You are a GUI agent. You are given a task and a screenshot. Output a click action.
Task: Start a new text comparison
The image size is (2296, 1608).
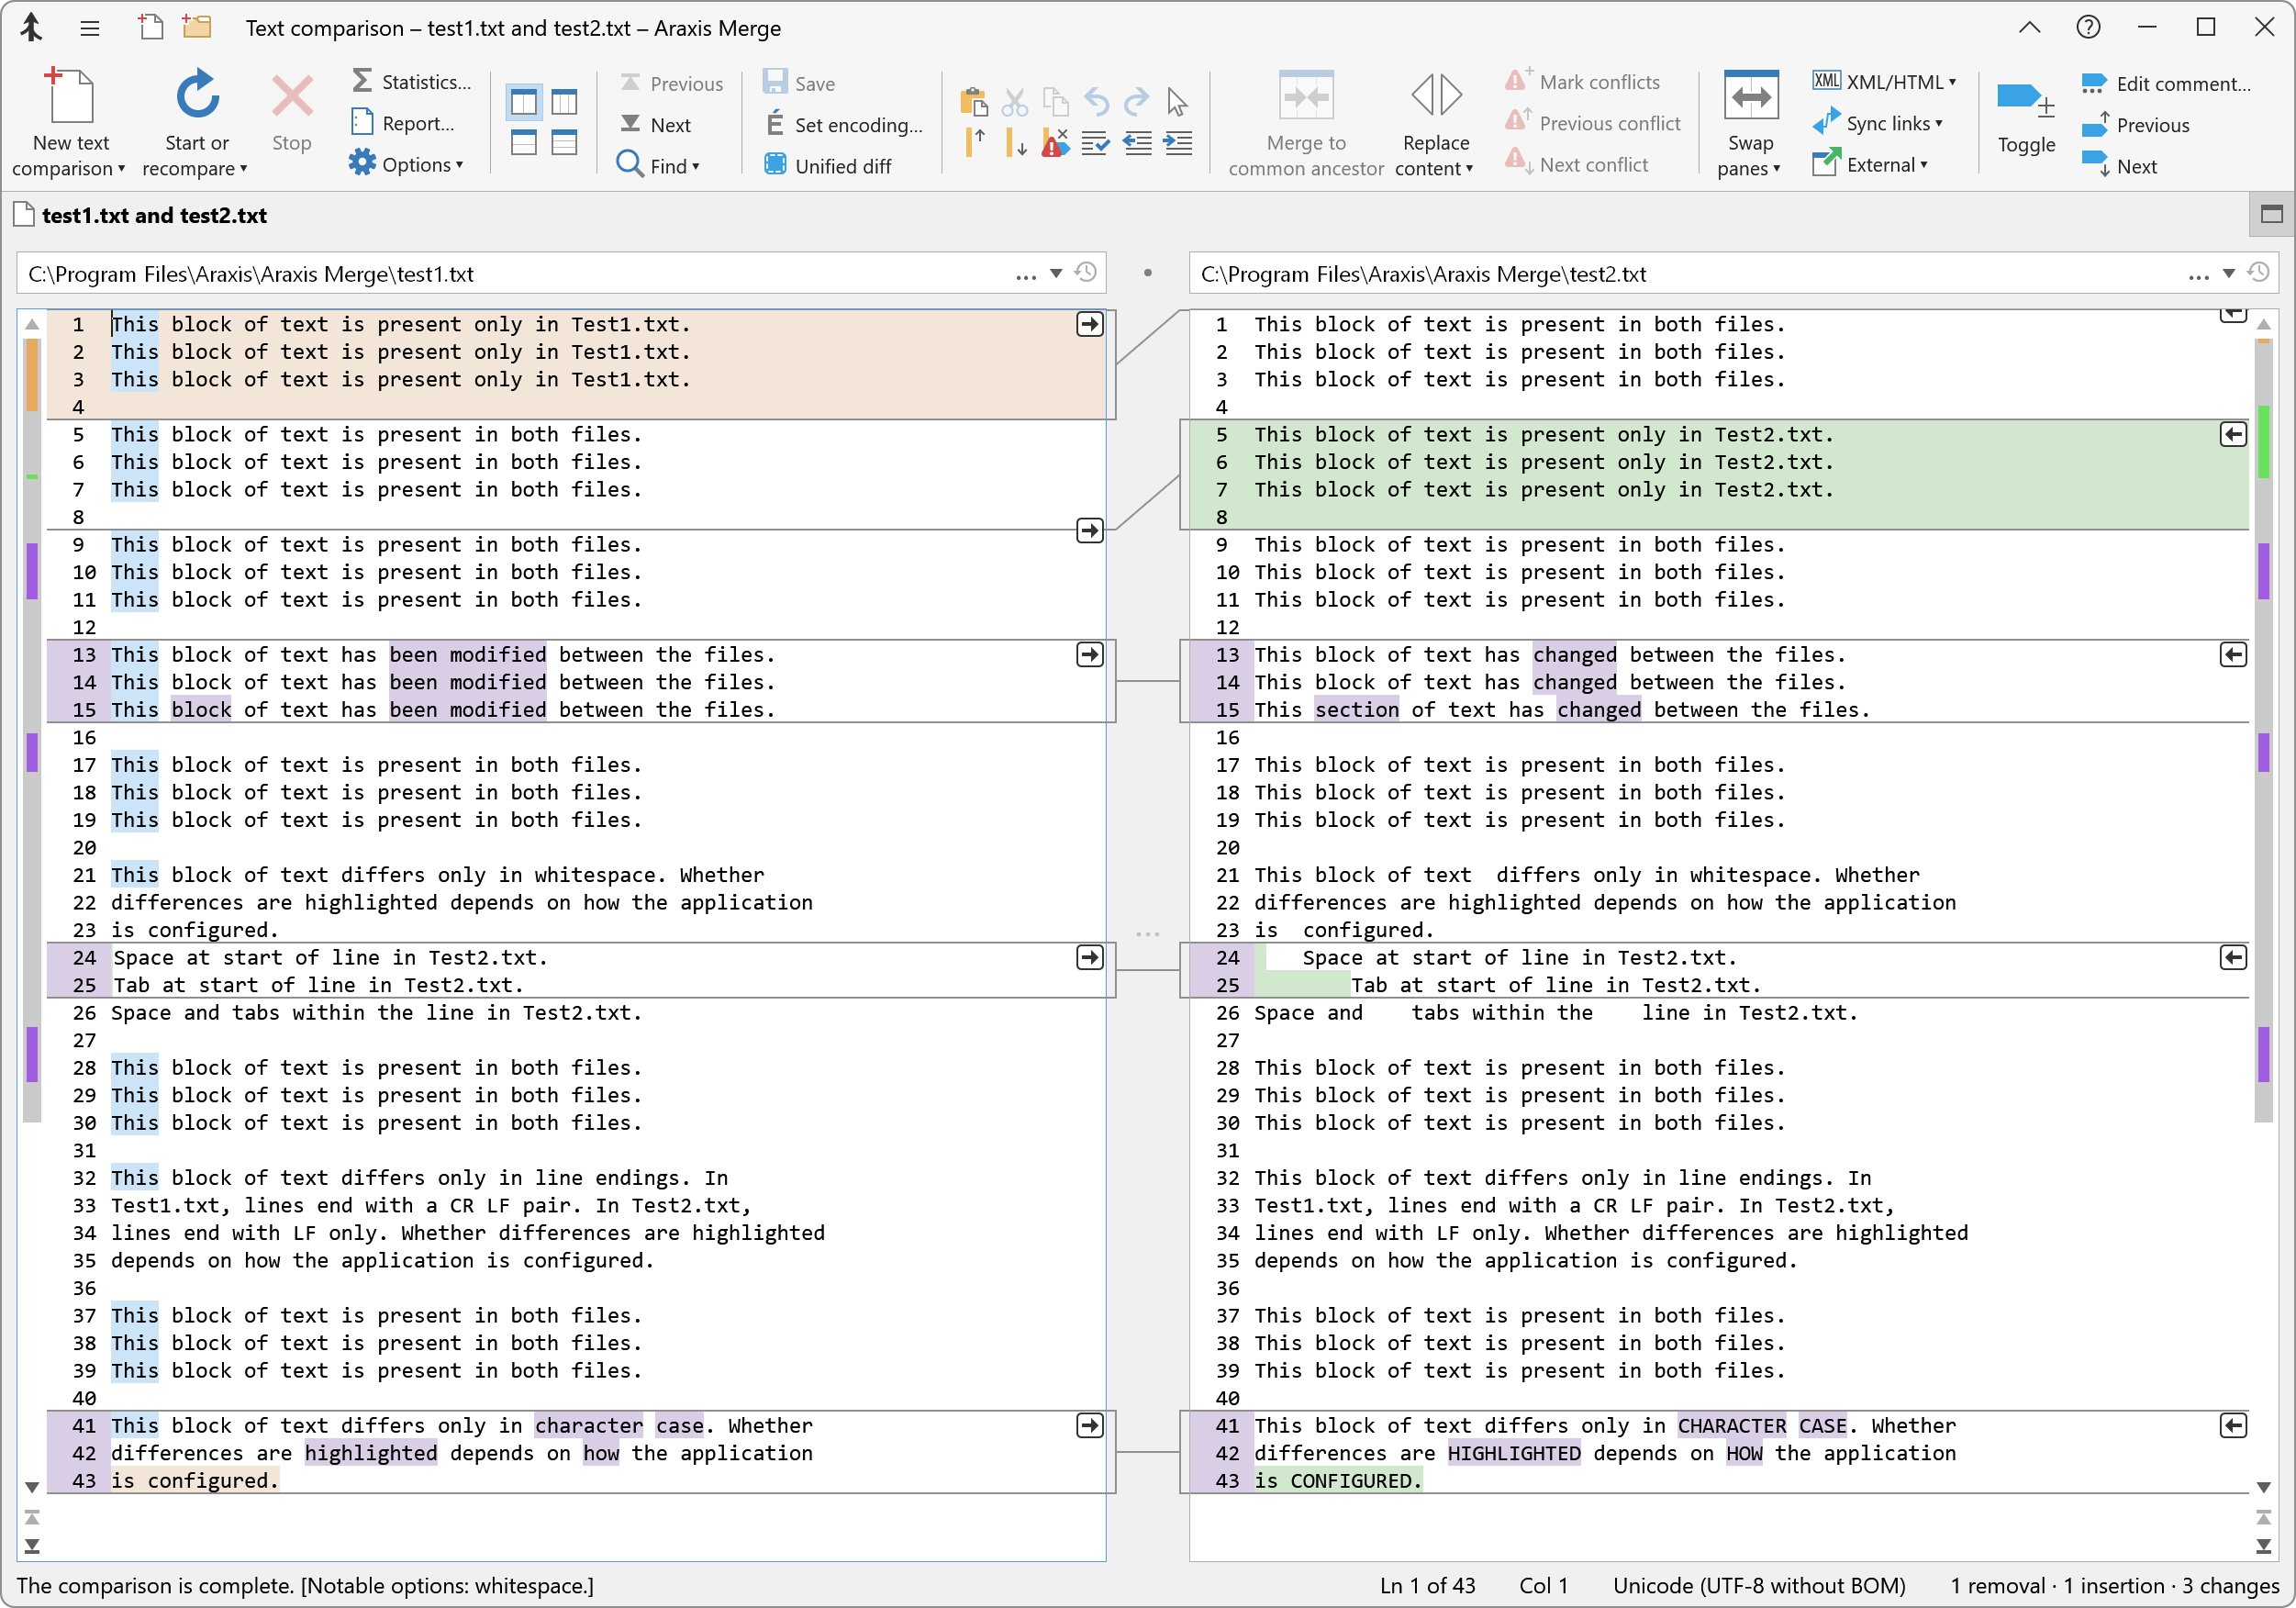(x=68, y=120)
